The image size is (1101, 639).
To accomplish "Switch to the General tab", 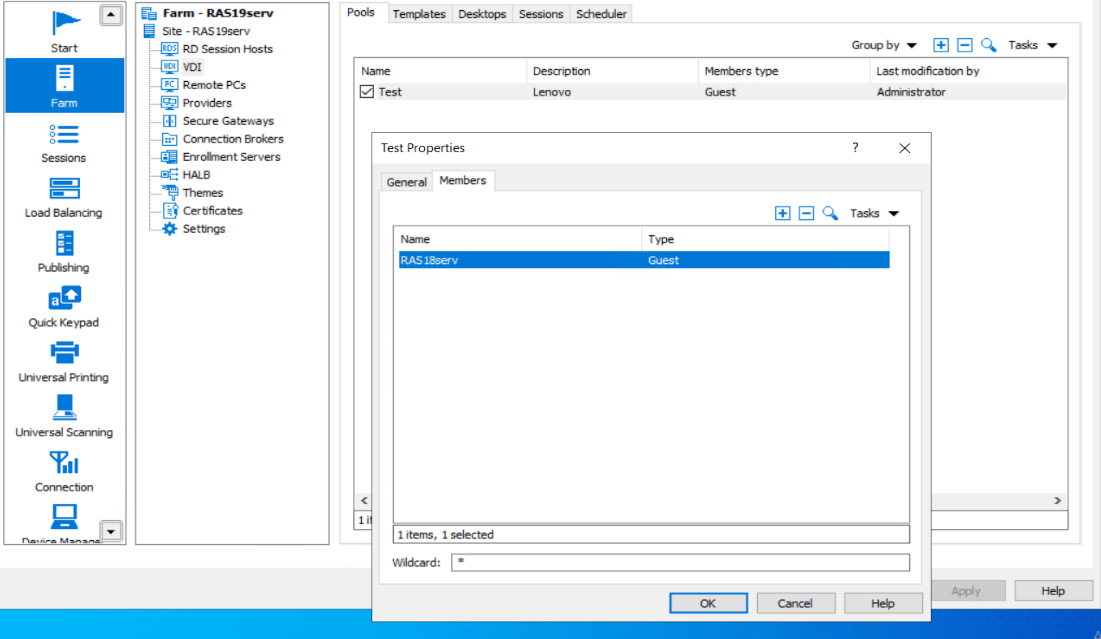I will click(x=407, y=182).
